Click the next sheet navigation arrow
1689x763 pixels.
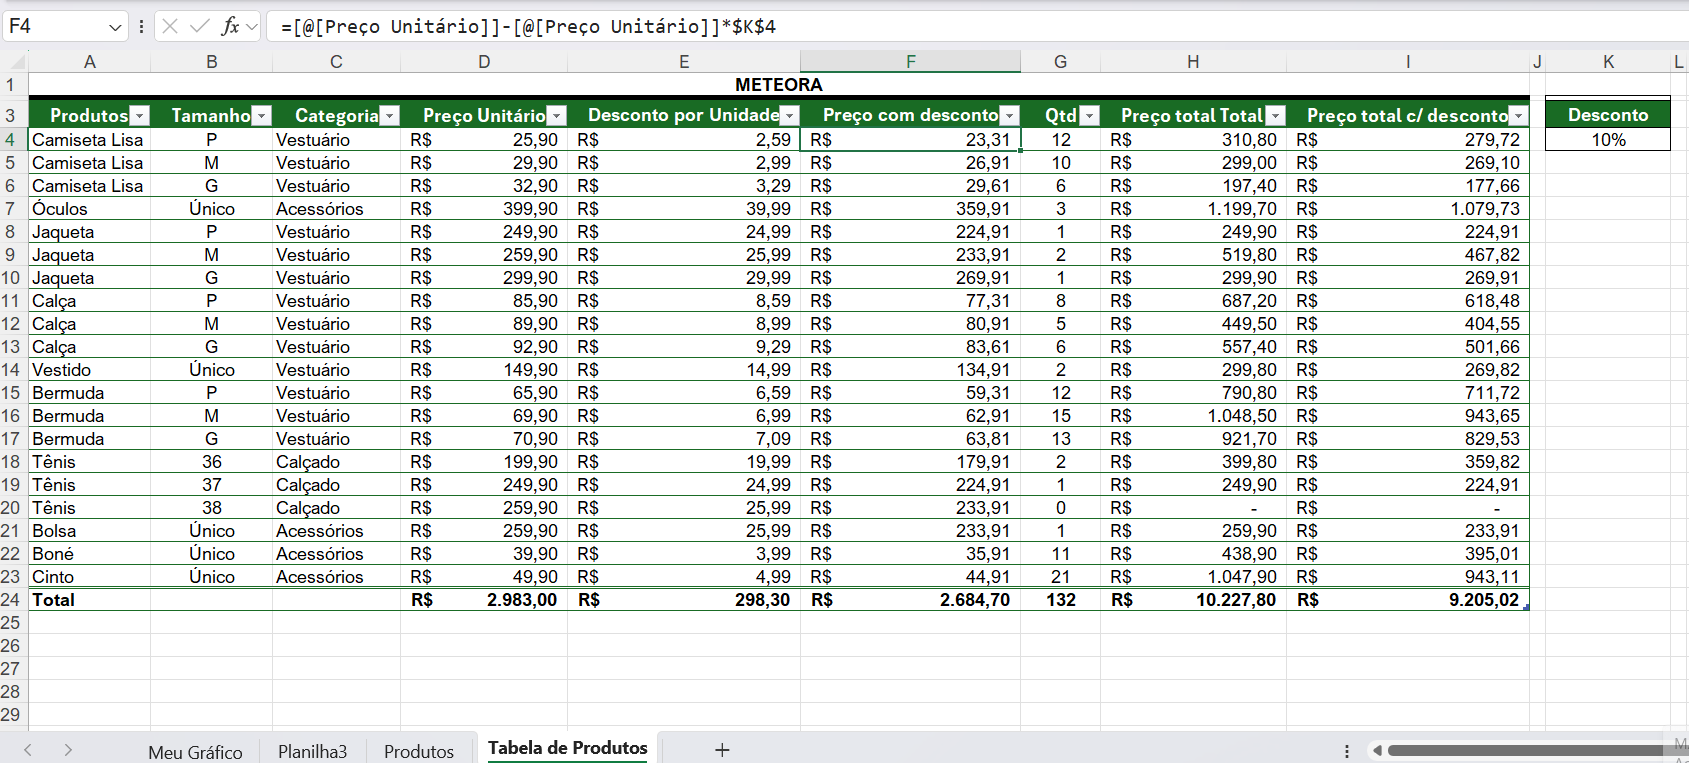tap(68, 750)
